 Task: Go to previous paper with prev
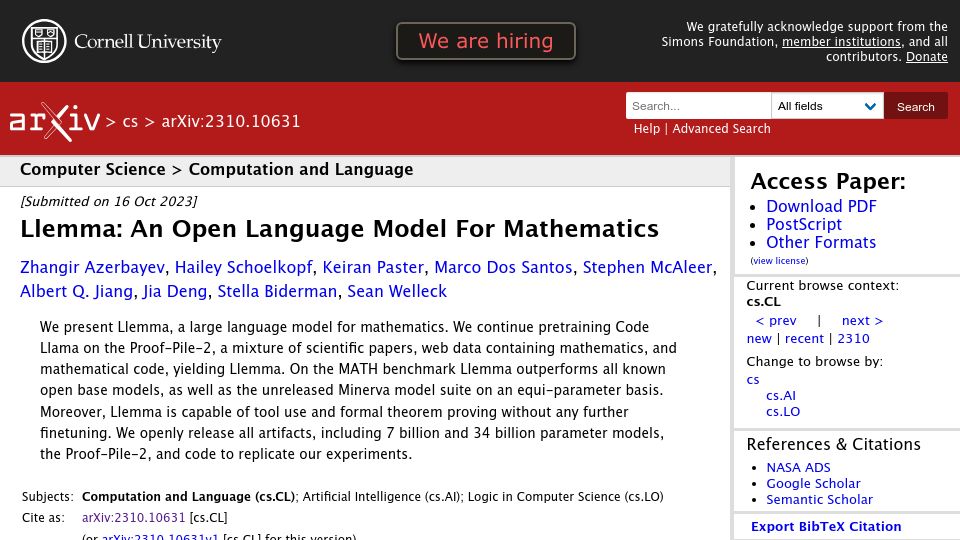[x=776, y=321]
